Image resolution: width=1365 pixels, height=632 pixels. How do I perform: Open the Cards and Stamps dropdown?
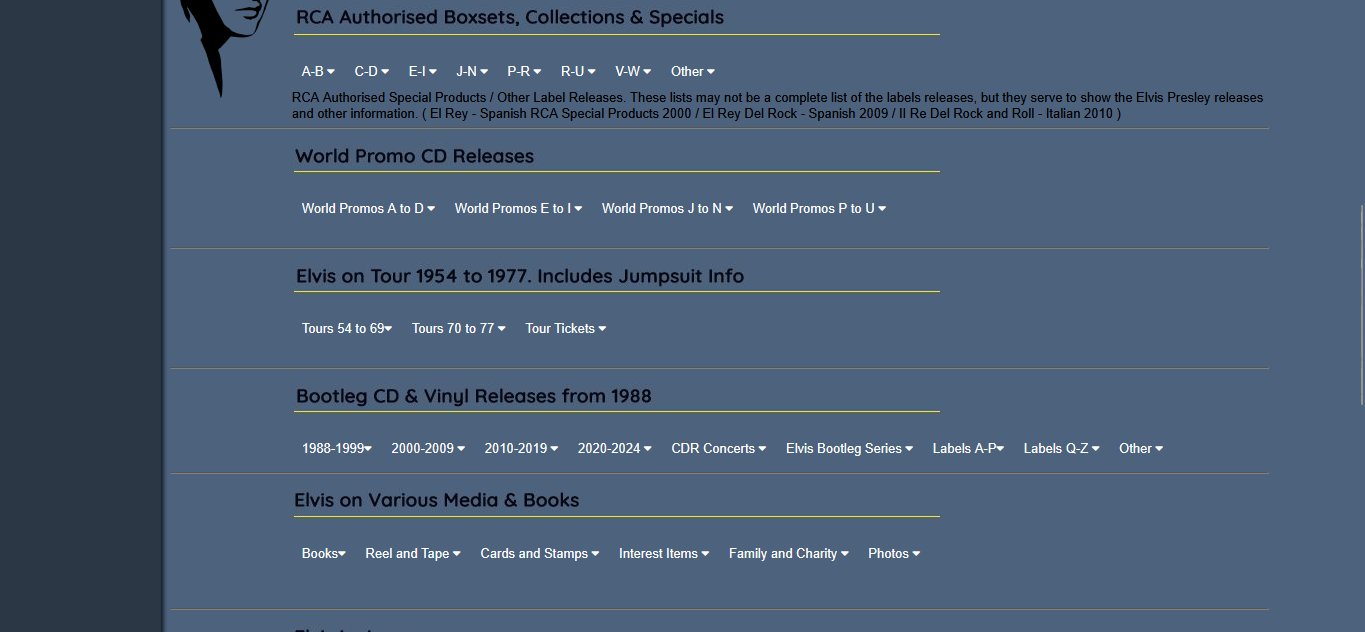click(x=540, y=553)
